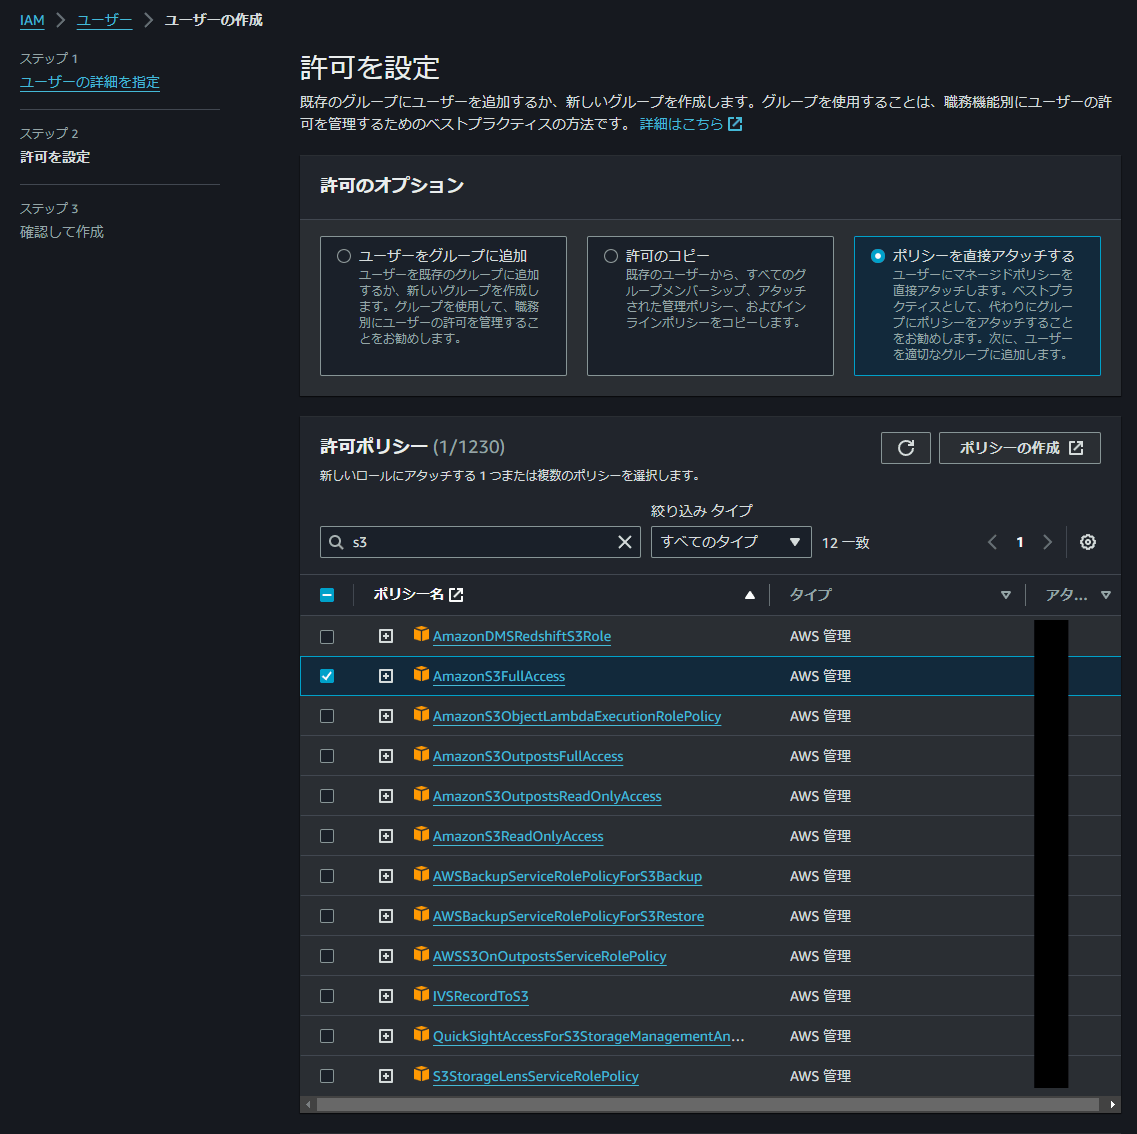1137x1134 pixels.
Task: Click the S3StorageLensServiceRolePolicy box icon
Action: point(421,1074)
